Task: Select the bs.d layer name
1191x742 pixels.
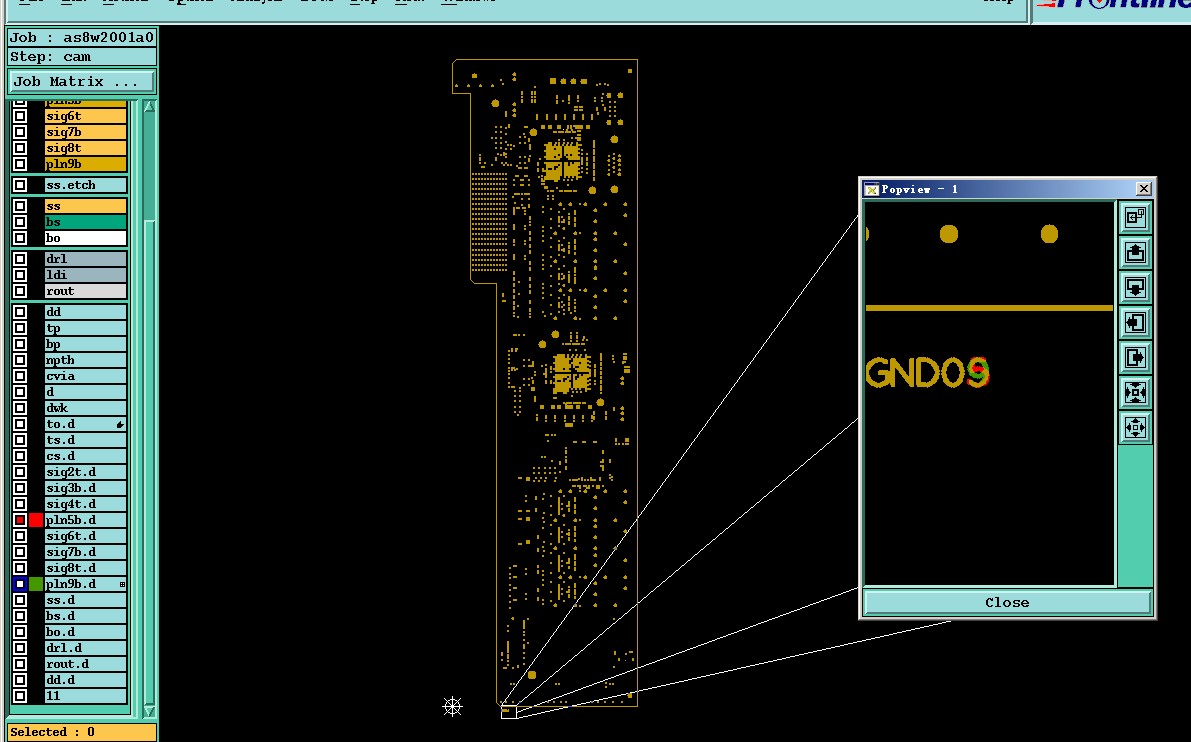Action: (85, 616)
